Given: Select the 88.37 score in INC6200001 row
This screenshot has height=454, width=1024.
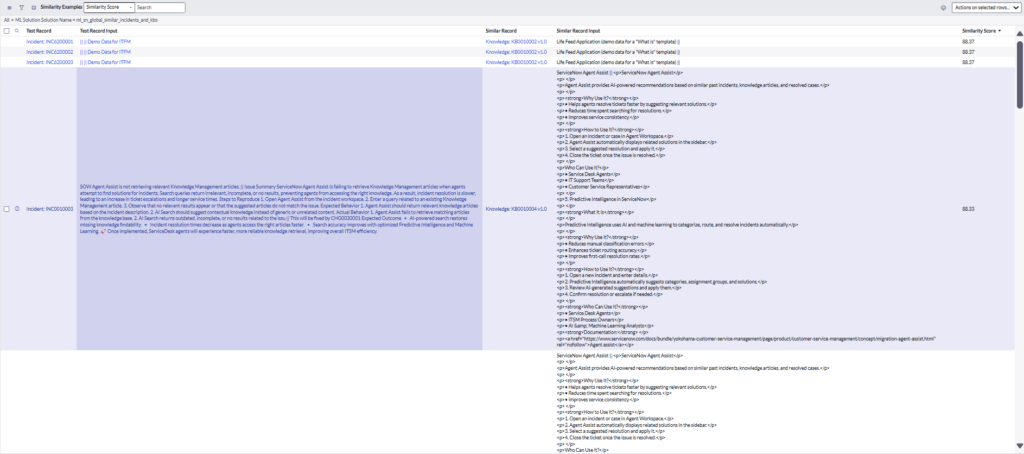Looking at the screenshot, I should coord(968,41).
